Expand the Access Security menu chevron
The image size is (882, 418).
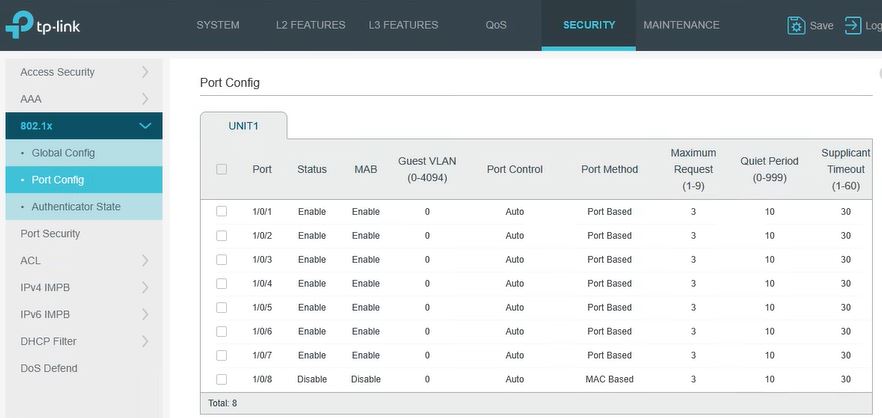145,72
